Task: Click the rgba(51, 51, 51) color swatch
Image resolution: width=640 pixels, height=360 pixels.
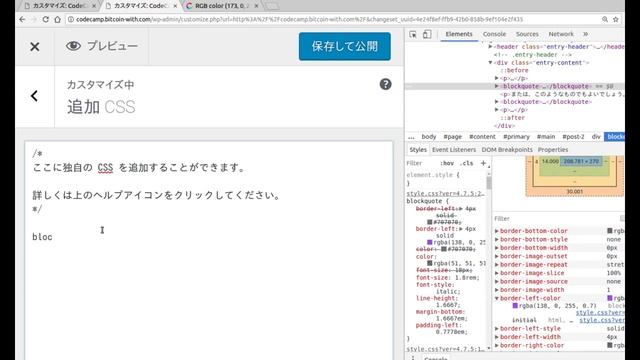Action: click(429, 263)
